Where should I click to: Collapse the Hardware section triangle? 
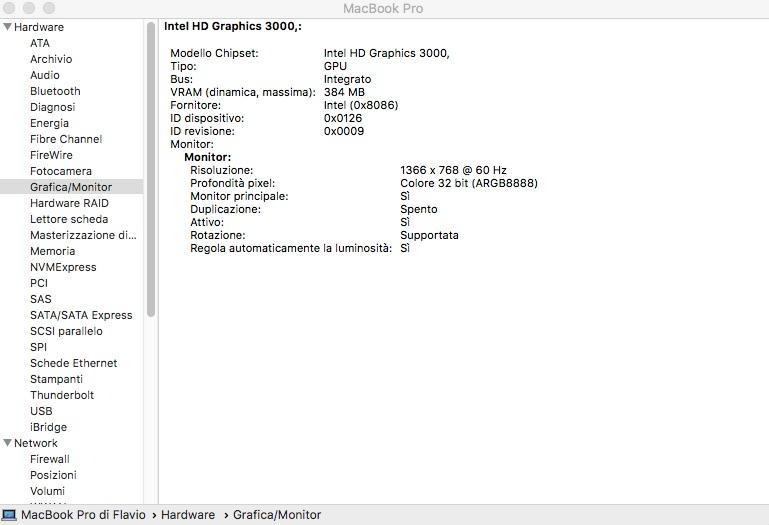7,27
